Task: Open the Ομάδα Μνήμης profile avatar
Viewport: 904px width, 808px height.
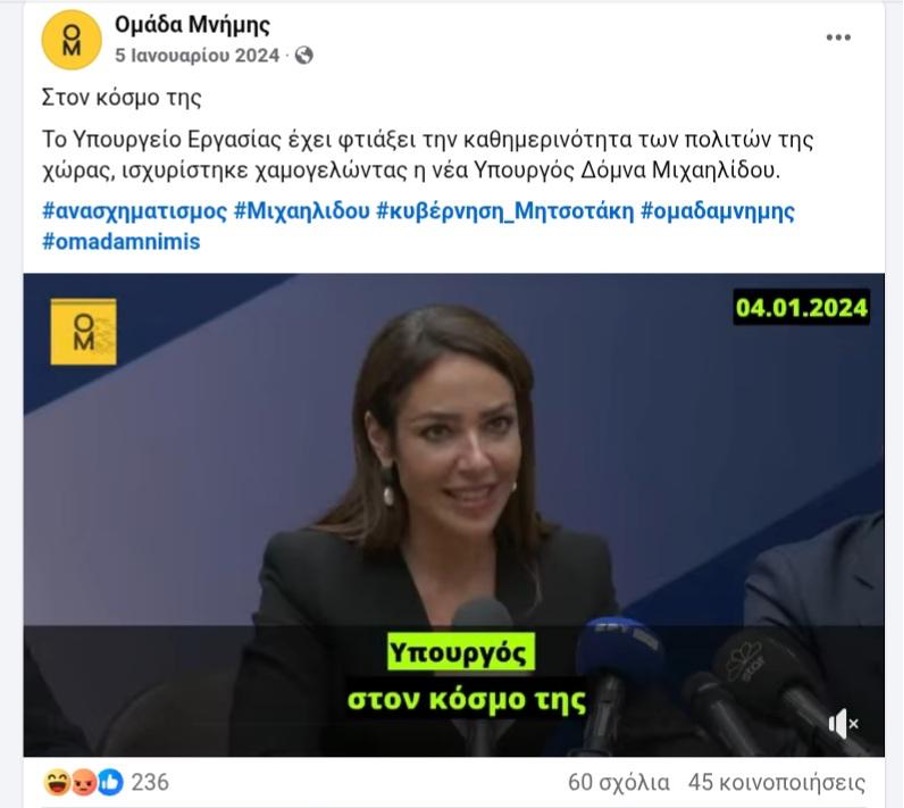Action: point(71,40)
